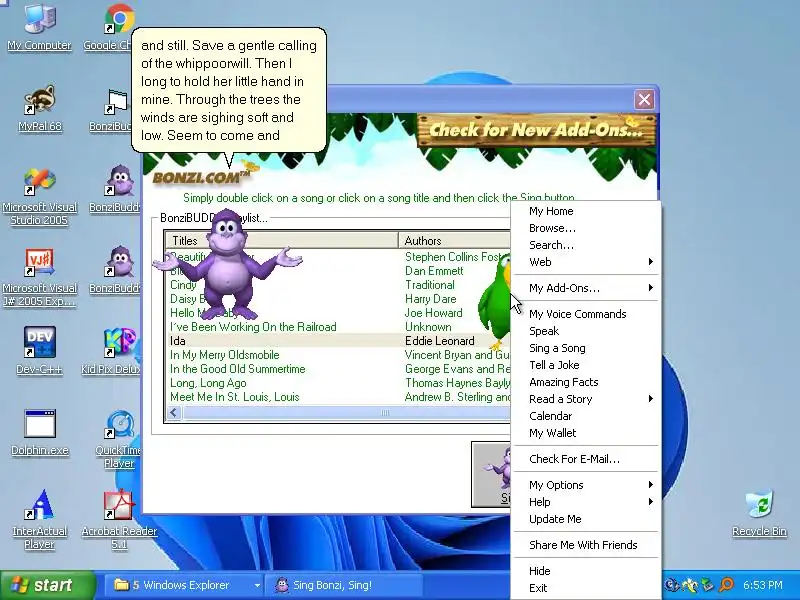
Task: Select BonziBuddy shortcut beside Visual J# 2005
Action: pyautogui.click(x=119, y=263)
